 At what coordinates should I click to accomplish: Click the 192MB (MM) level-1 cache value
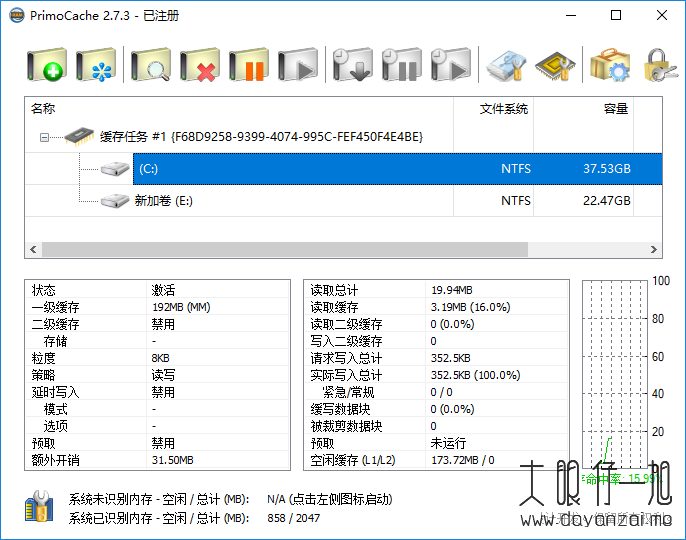(x=181, y=307)
